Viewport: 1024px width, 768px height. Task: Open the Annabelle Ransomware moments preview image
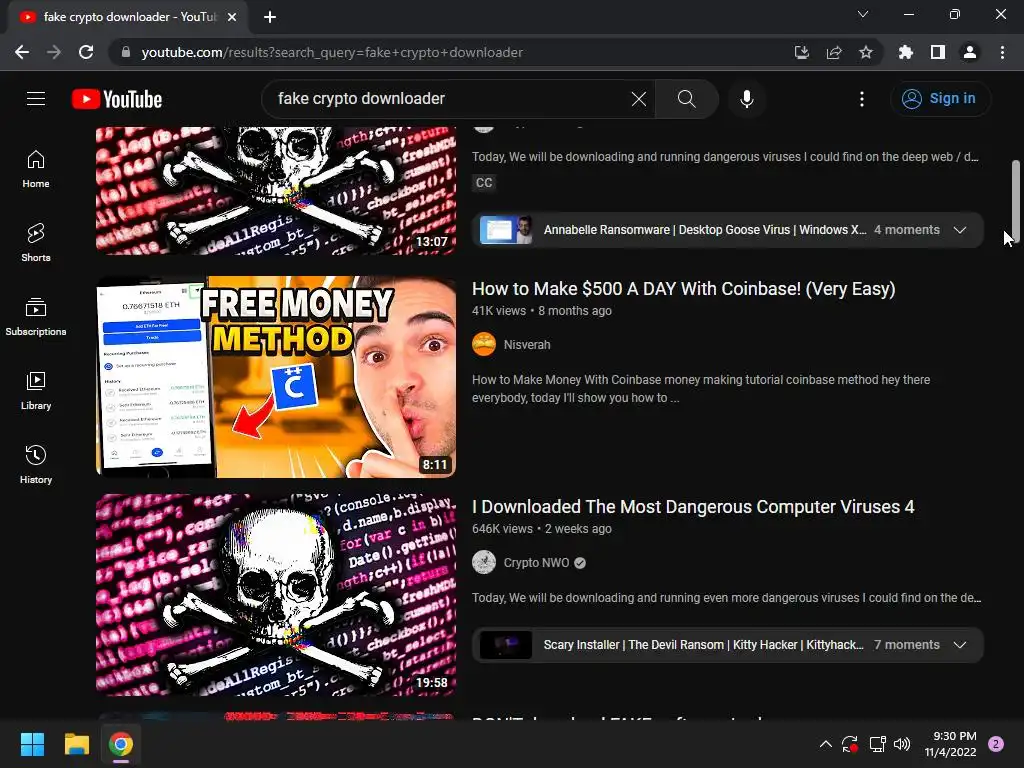click(505, 230)
